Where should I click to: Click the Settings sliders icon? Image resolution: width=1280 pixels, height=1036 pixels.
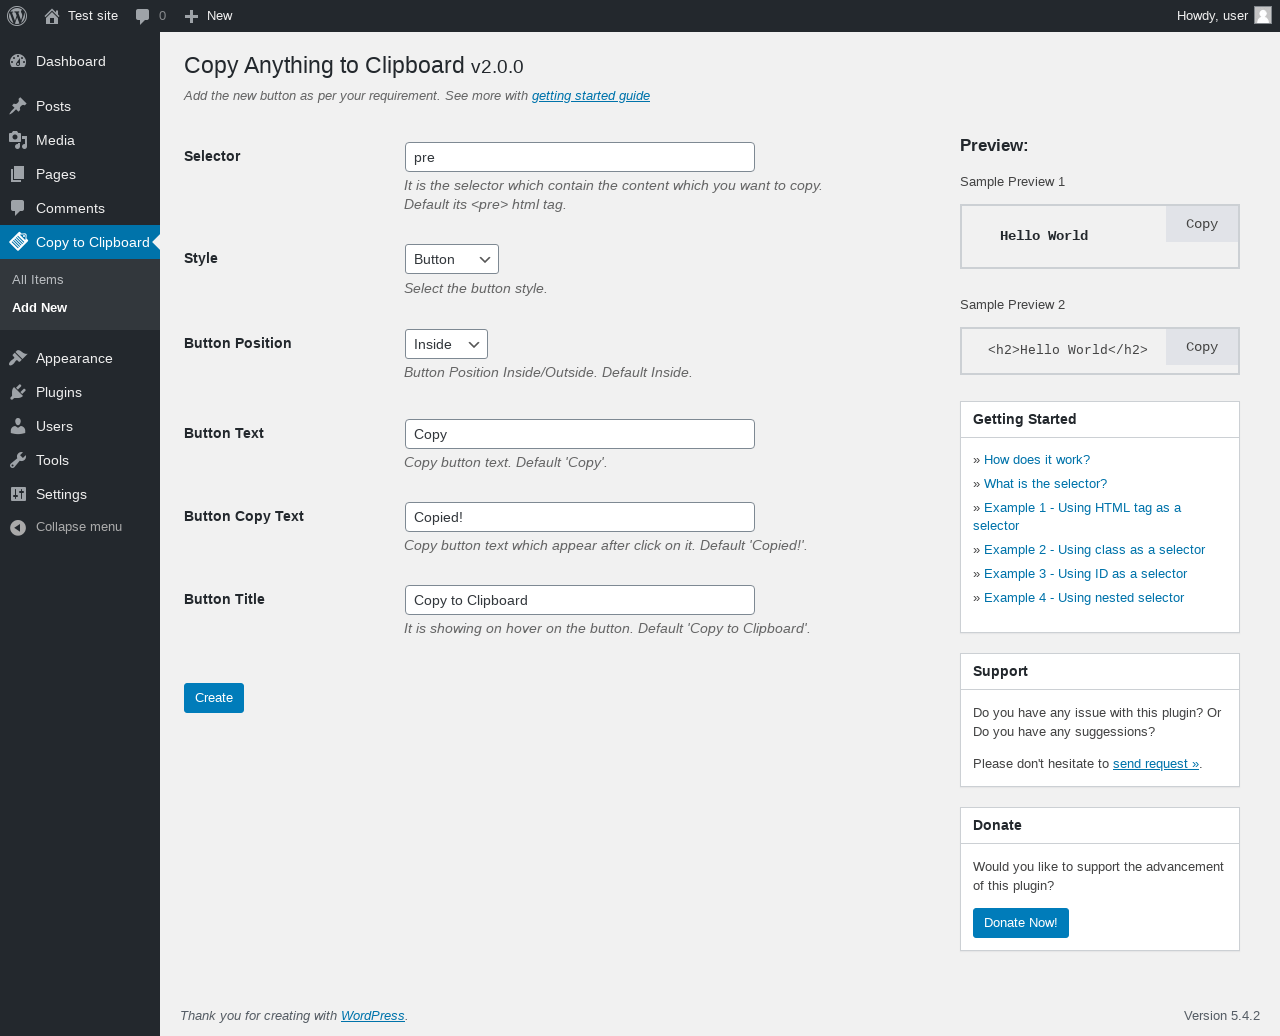click(18, 494)
